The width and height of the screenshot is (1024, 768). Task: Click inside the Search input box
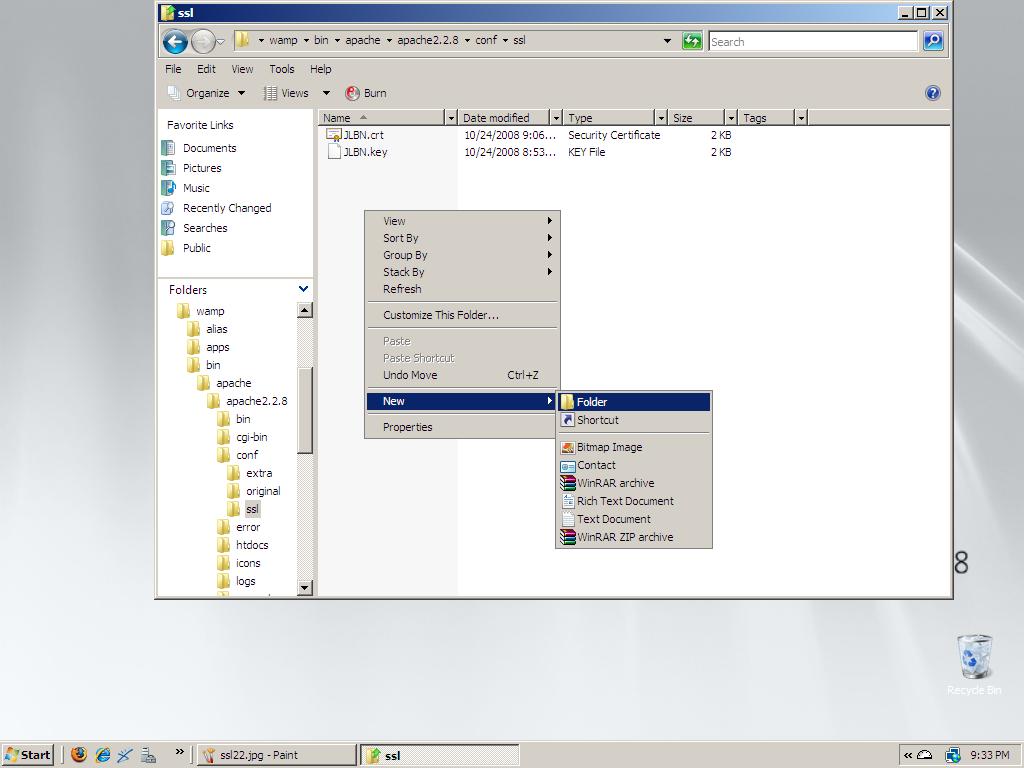[812, 41]
